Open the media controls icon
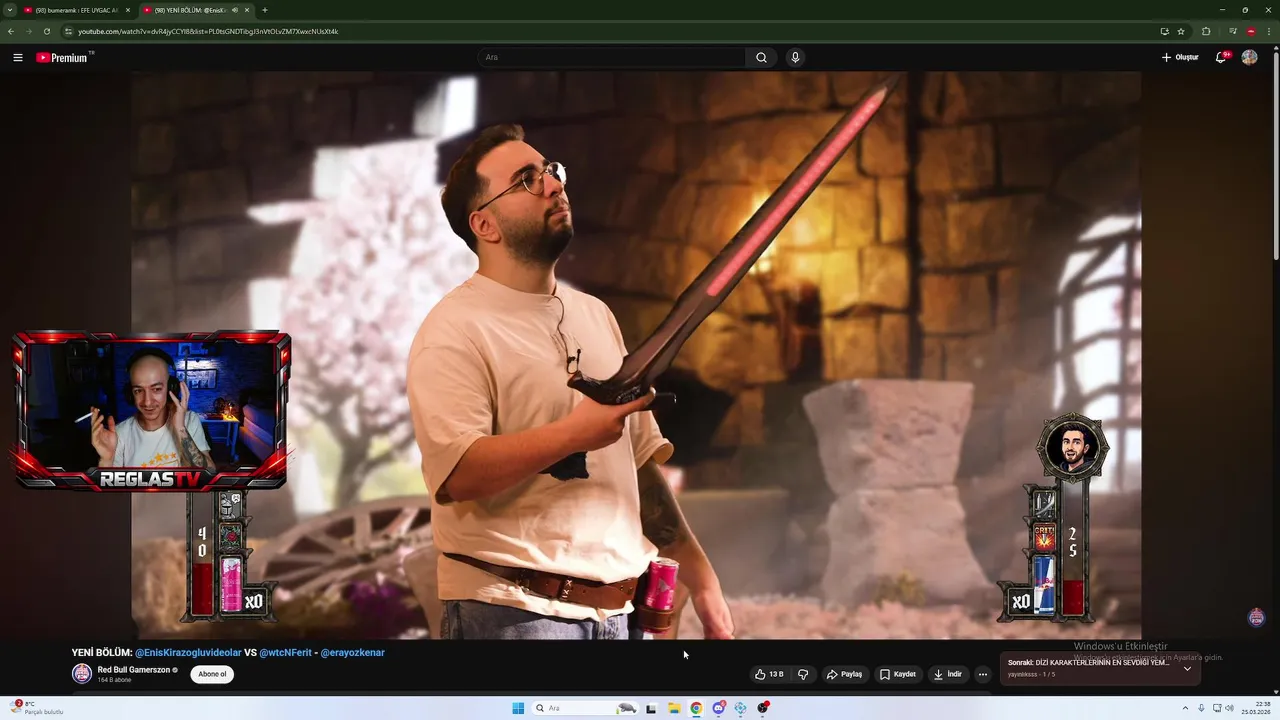 tap(1234, 31)
